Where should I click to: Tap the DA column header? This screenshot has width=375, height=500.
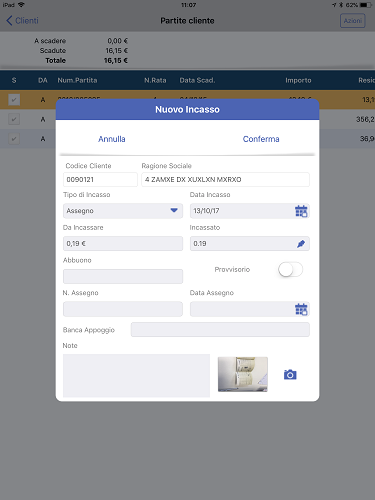(43, 80)
